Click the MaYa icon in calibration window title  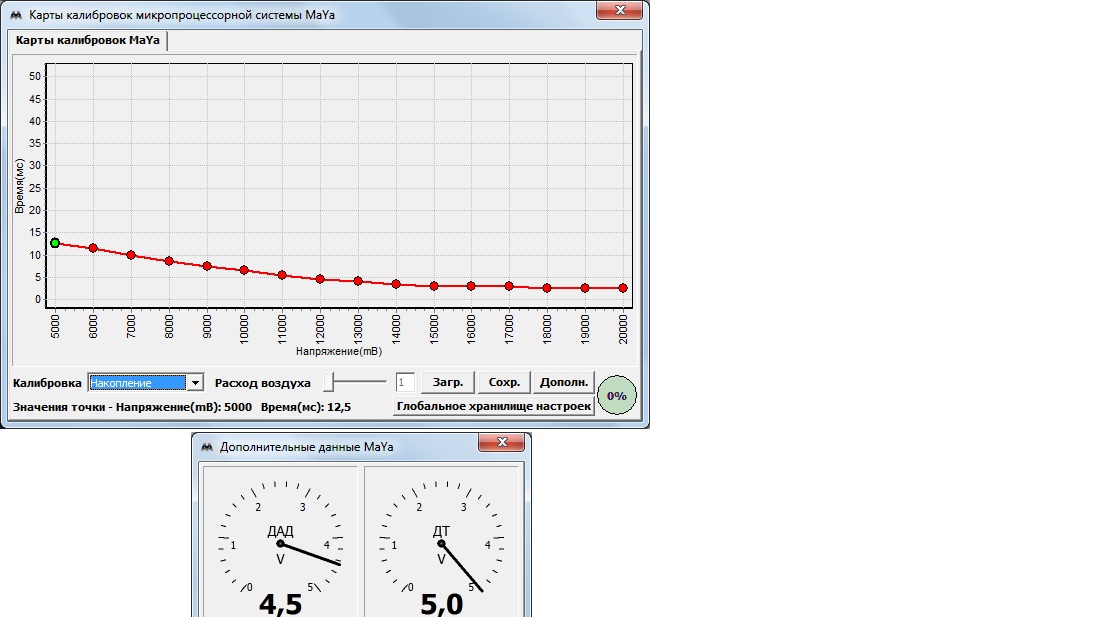[x=15, y=16]
